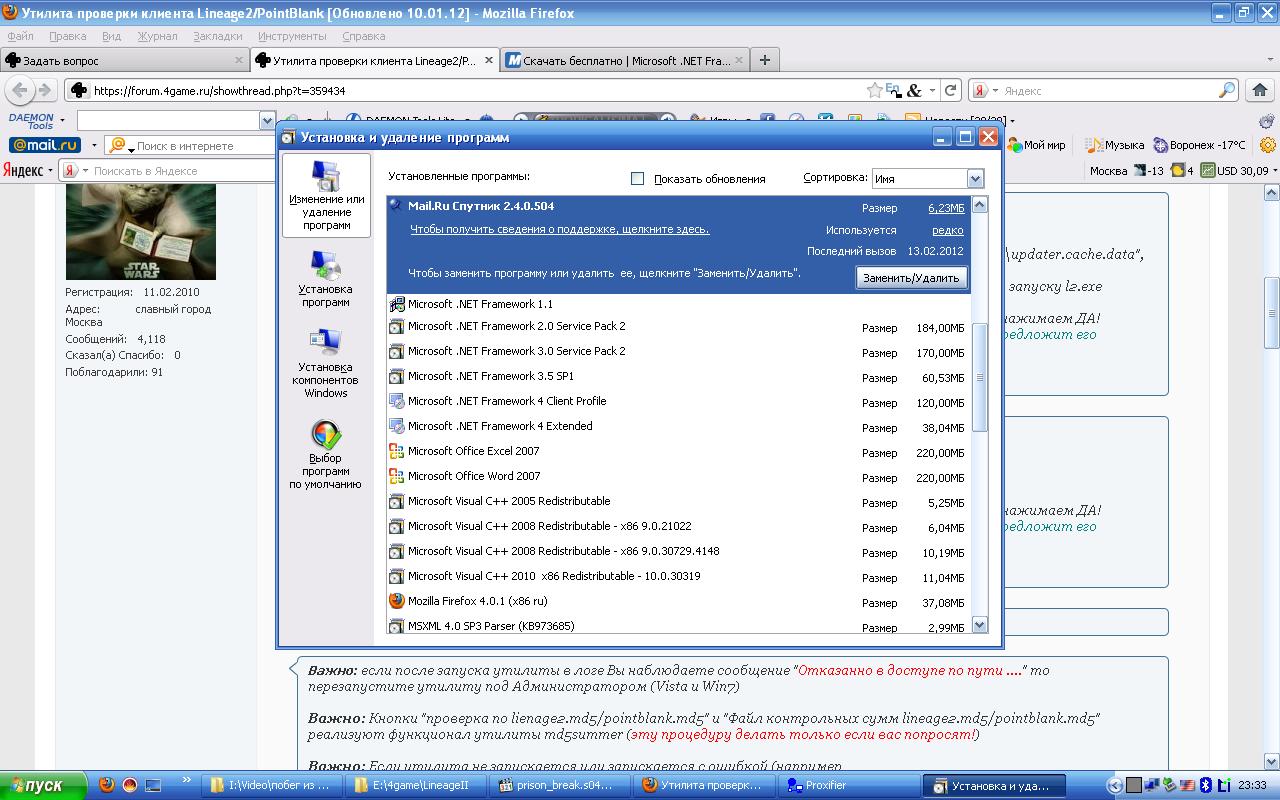The image size is (1280, 800).
Task: Click the Заменить/Удалить button
Action: (x=911, y=278)
